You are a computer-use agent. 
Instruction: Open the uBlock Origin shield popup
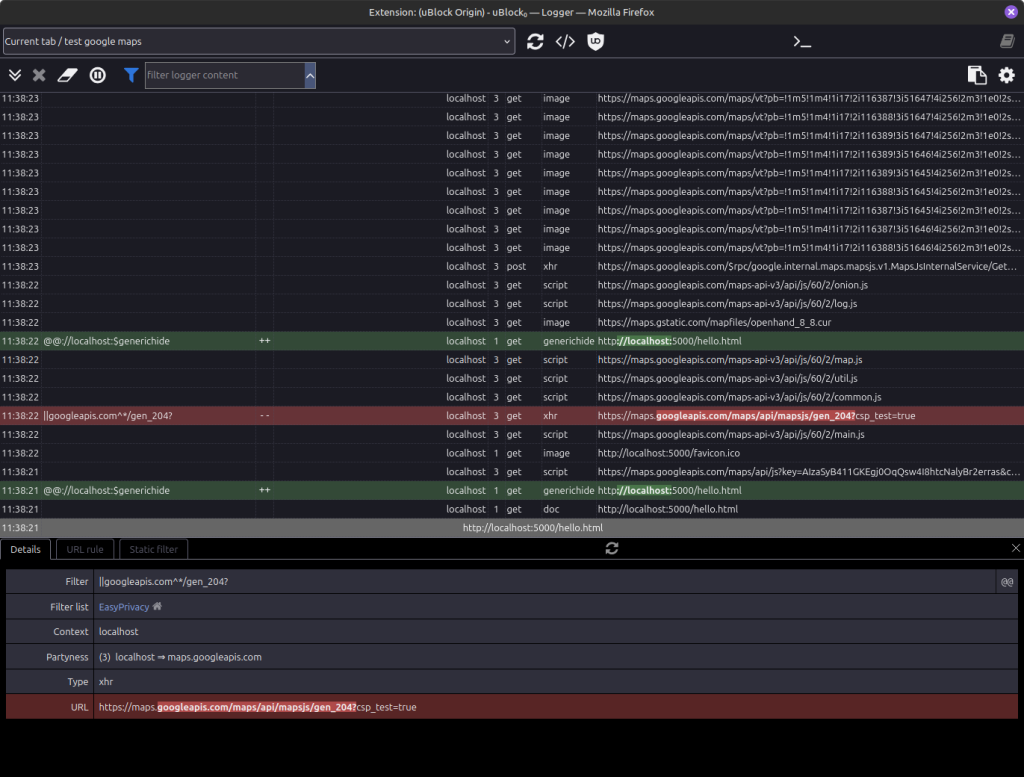(x=595, y=41)
